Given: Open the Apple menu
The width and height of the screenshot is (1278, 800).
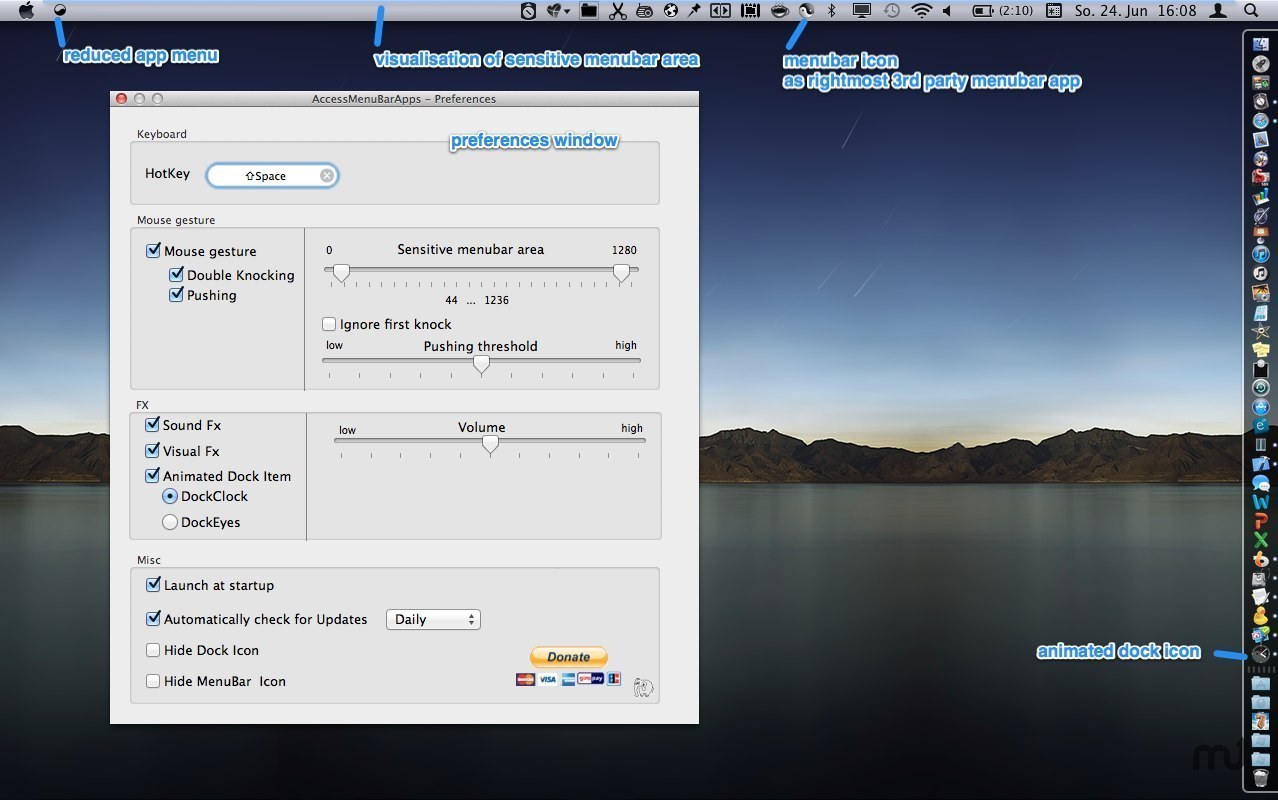Looking at the screenshot, I should click(27, 11).
